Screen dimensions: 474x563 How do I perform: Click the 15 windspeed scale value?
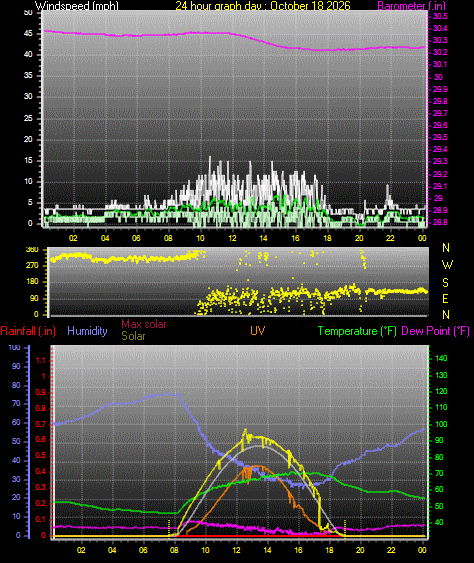coord(28,160)
